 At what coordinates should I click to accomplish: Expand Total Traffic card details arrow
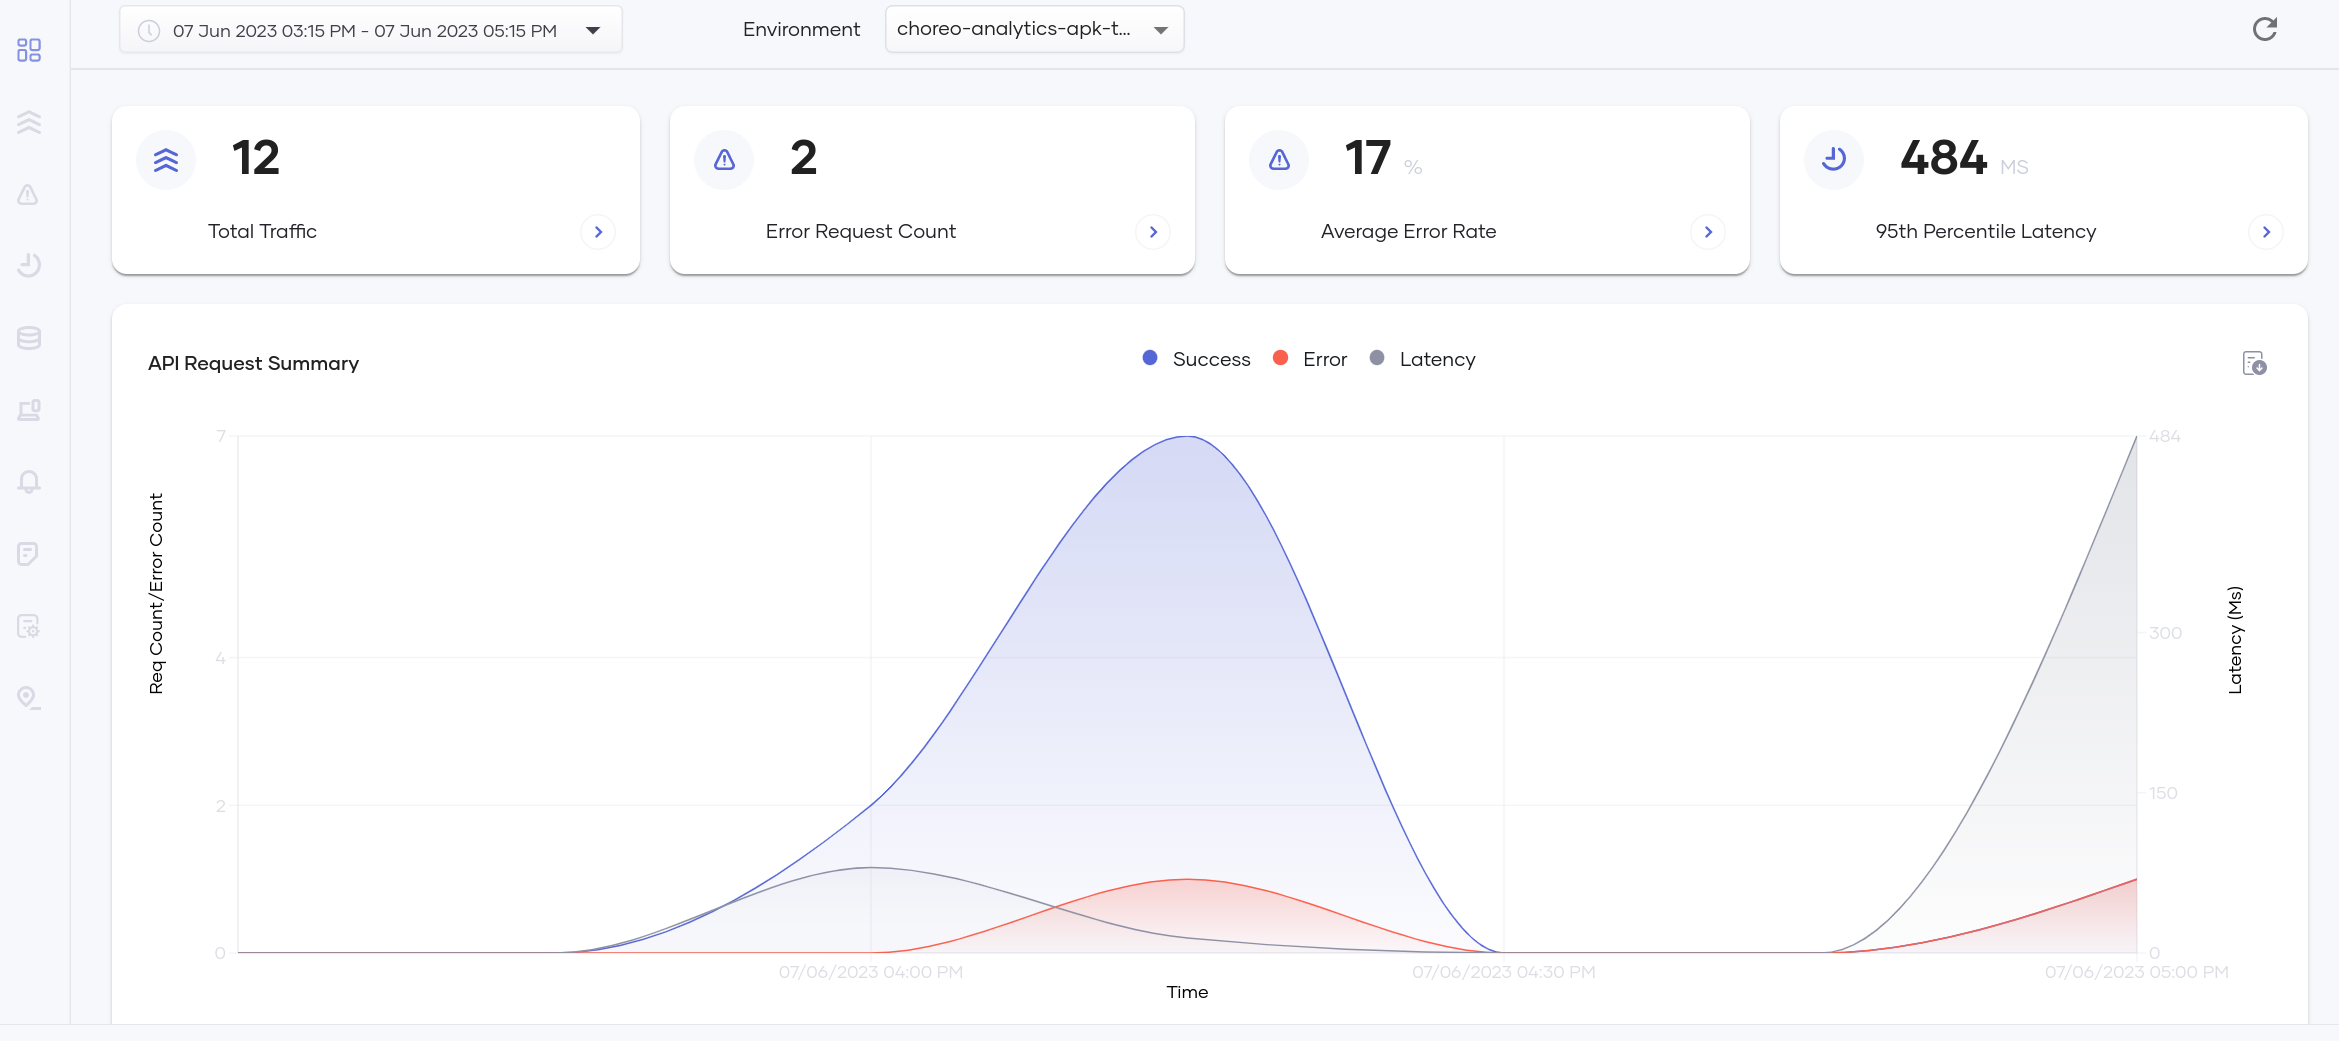tap(598, 232)
